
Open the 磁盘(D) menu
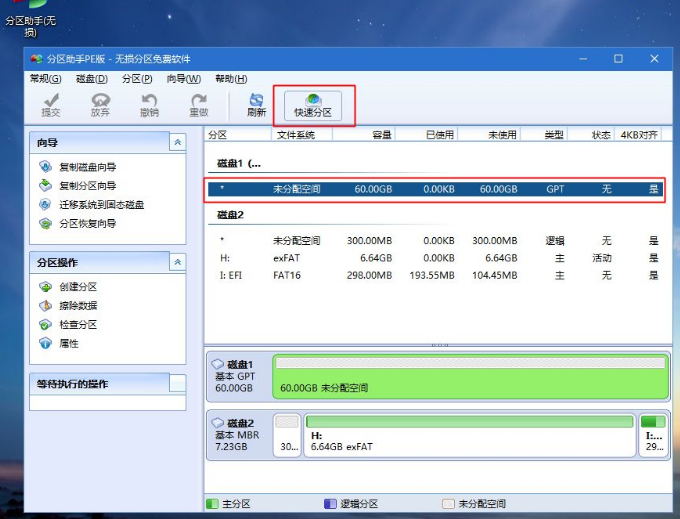point(92,79)
